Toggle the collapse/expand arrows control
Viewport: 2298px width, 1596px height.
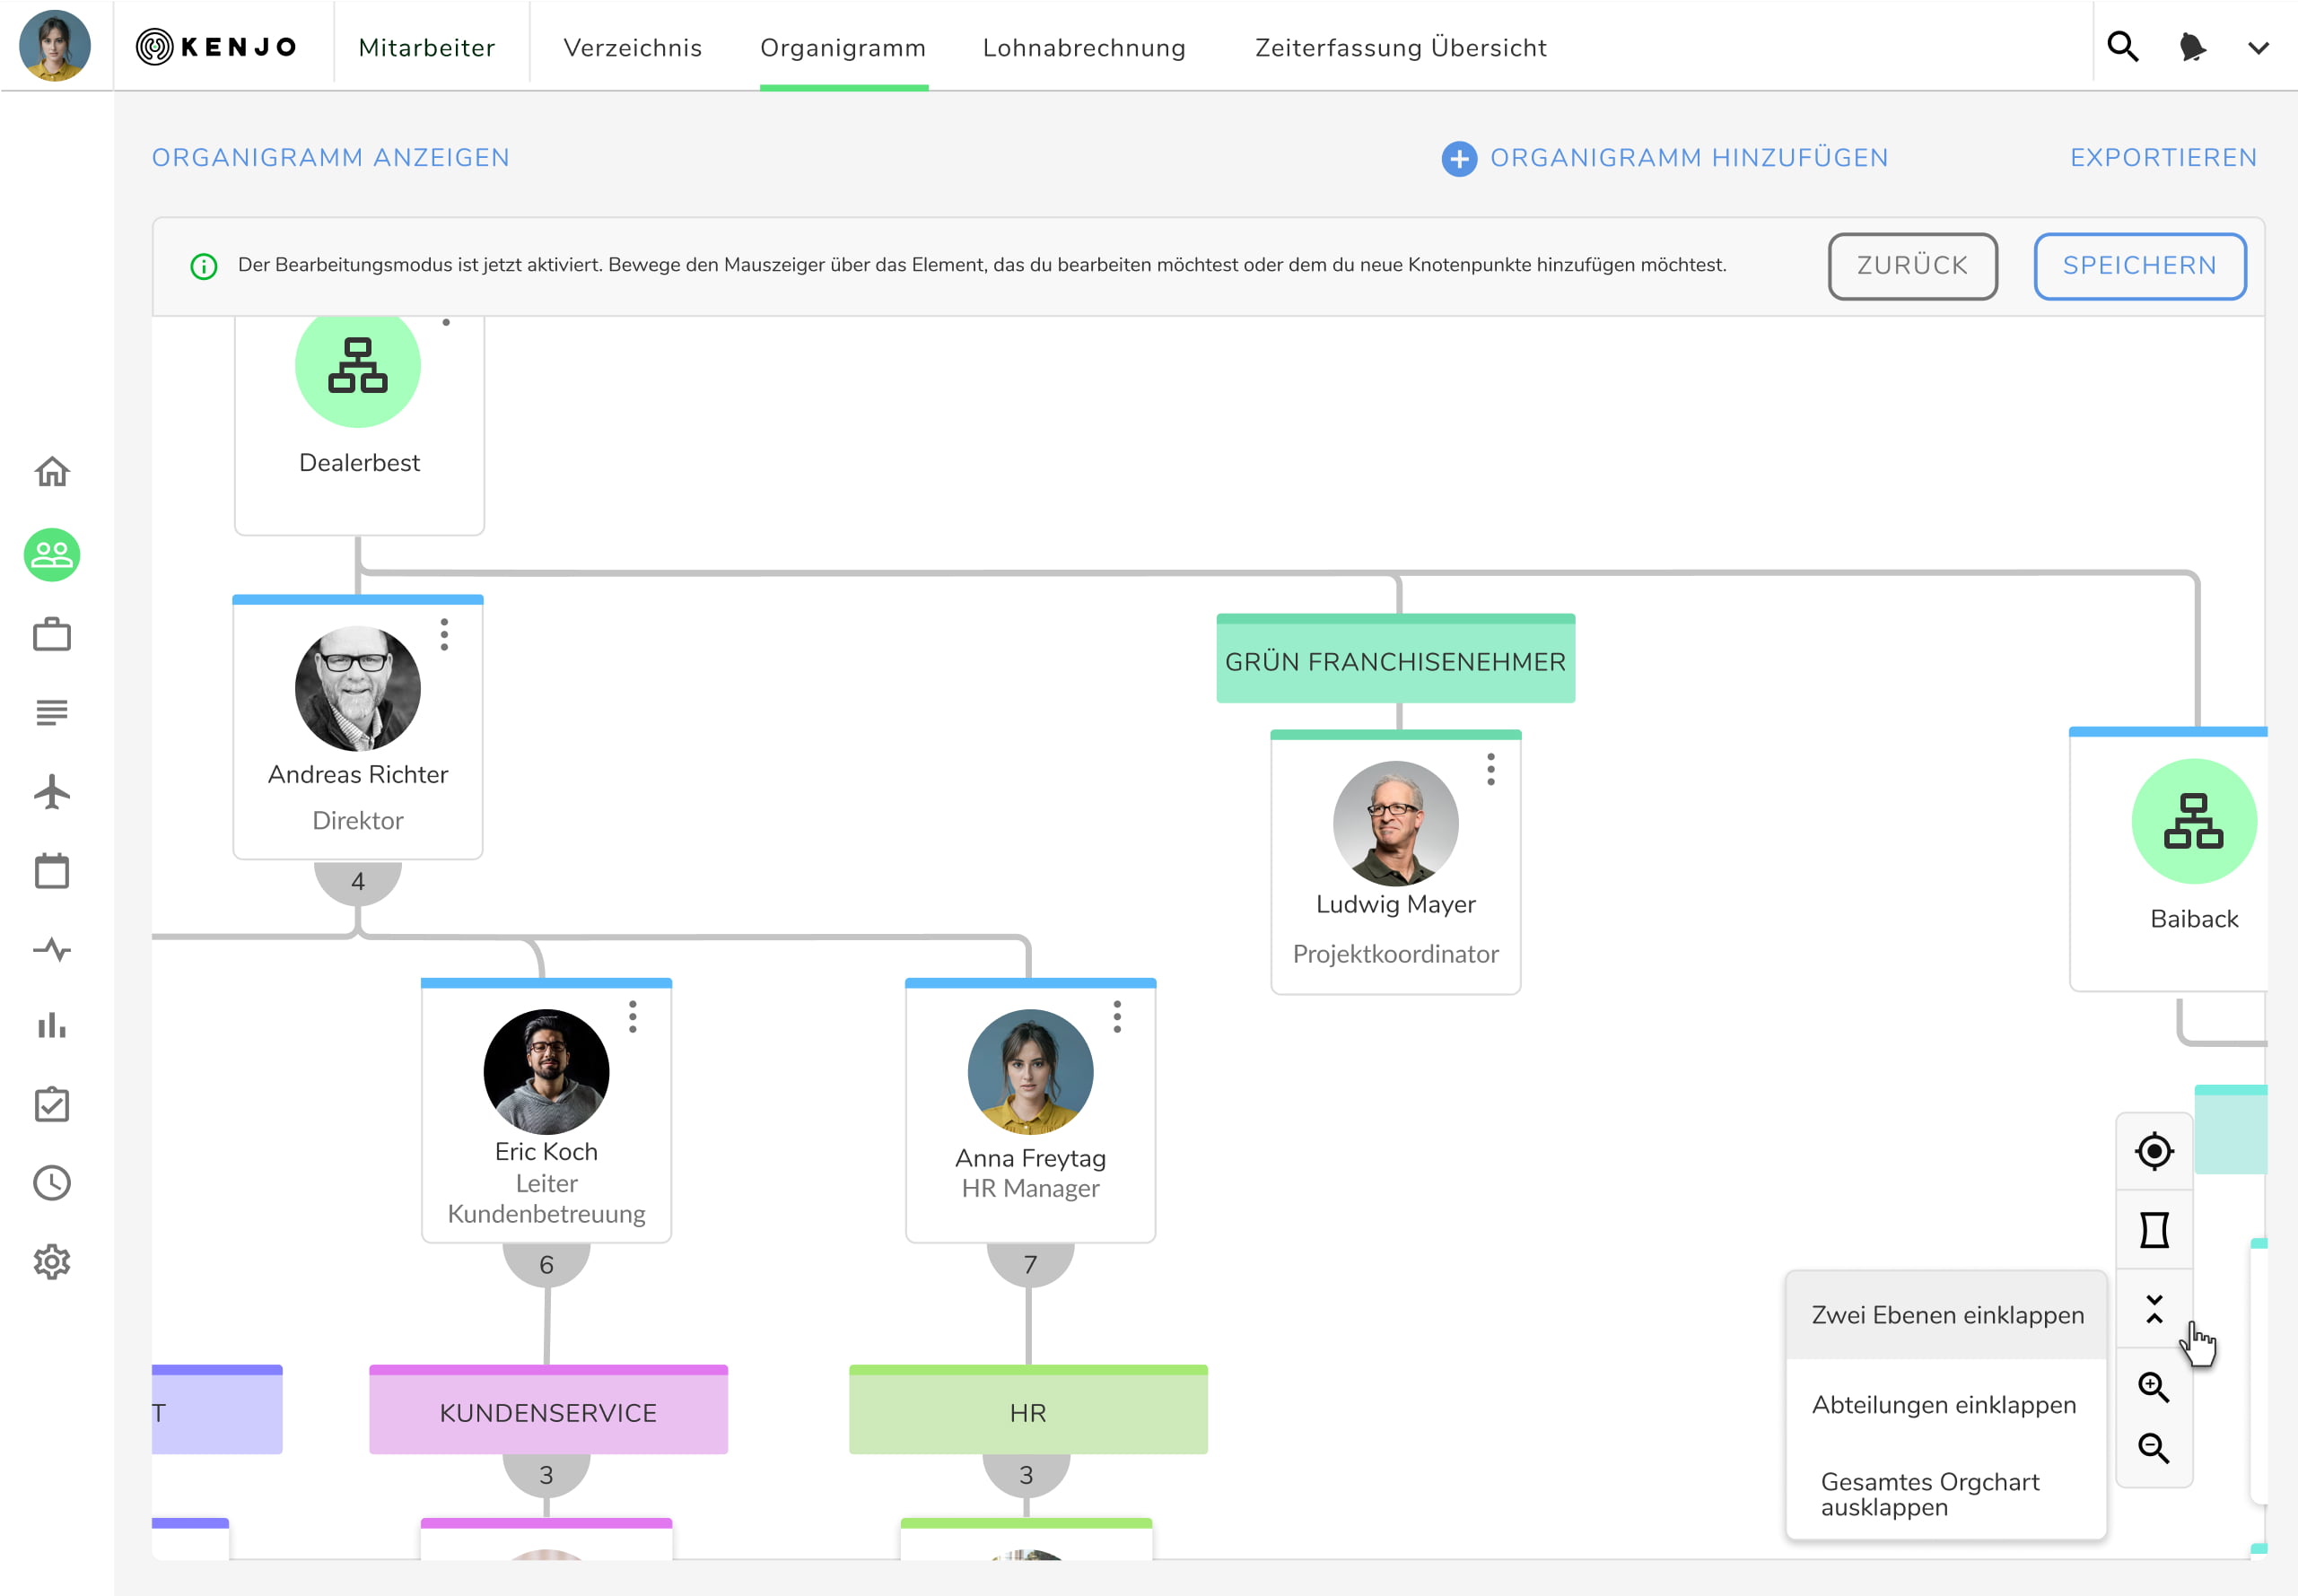2155,1309
